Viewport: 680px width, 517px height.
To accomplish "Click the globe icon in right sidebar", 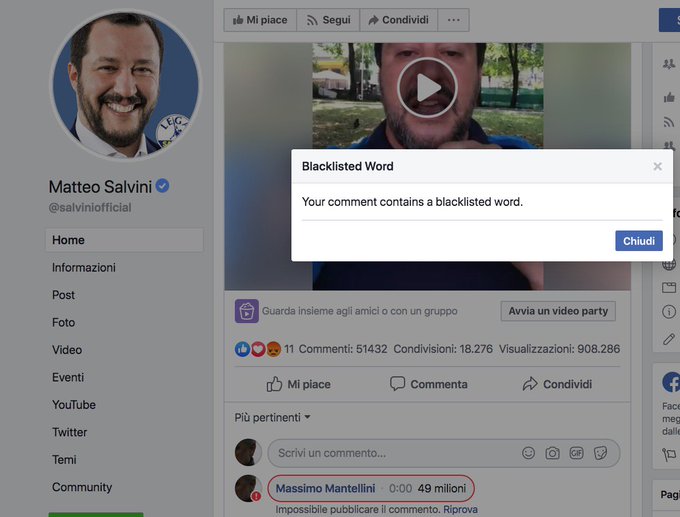I will (x=669, y=264).
